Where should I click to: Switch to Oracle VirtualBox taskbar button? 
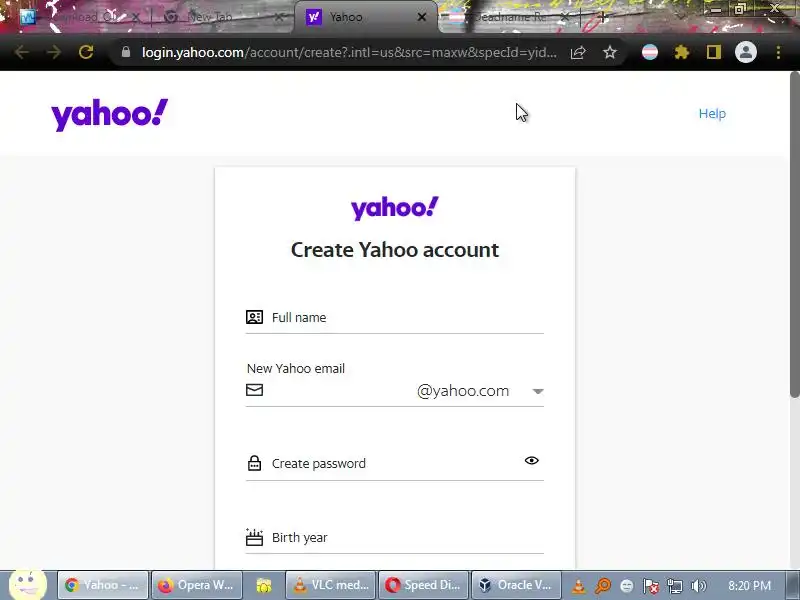coord(516,585)
